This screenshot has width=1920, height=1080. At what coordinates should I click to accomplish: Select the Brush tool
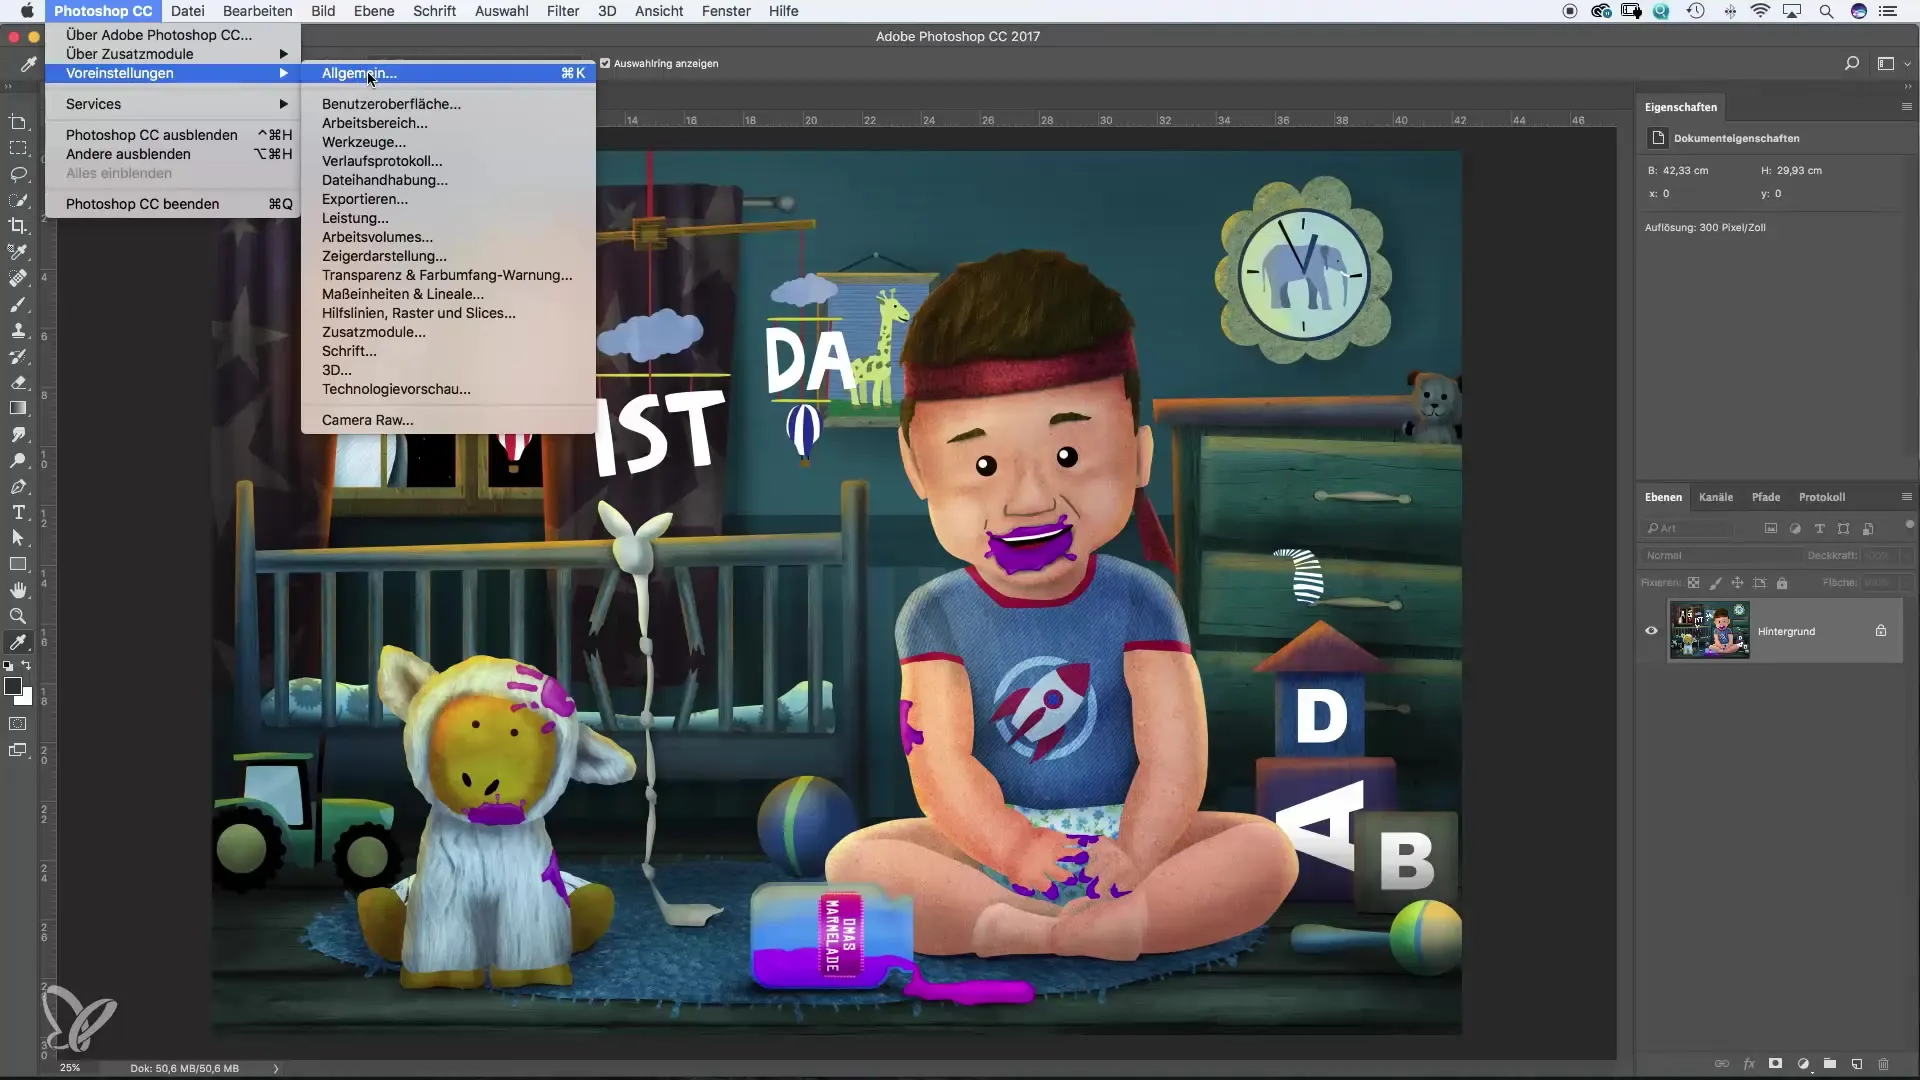[18, 304]
